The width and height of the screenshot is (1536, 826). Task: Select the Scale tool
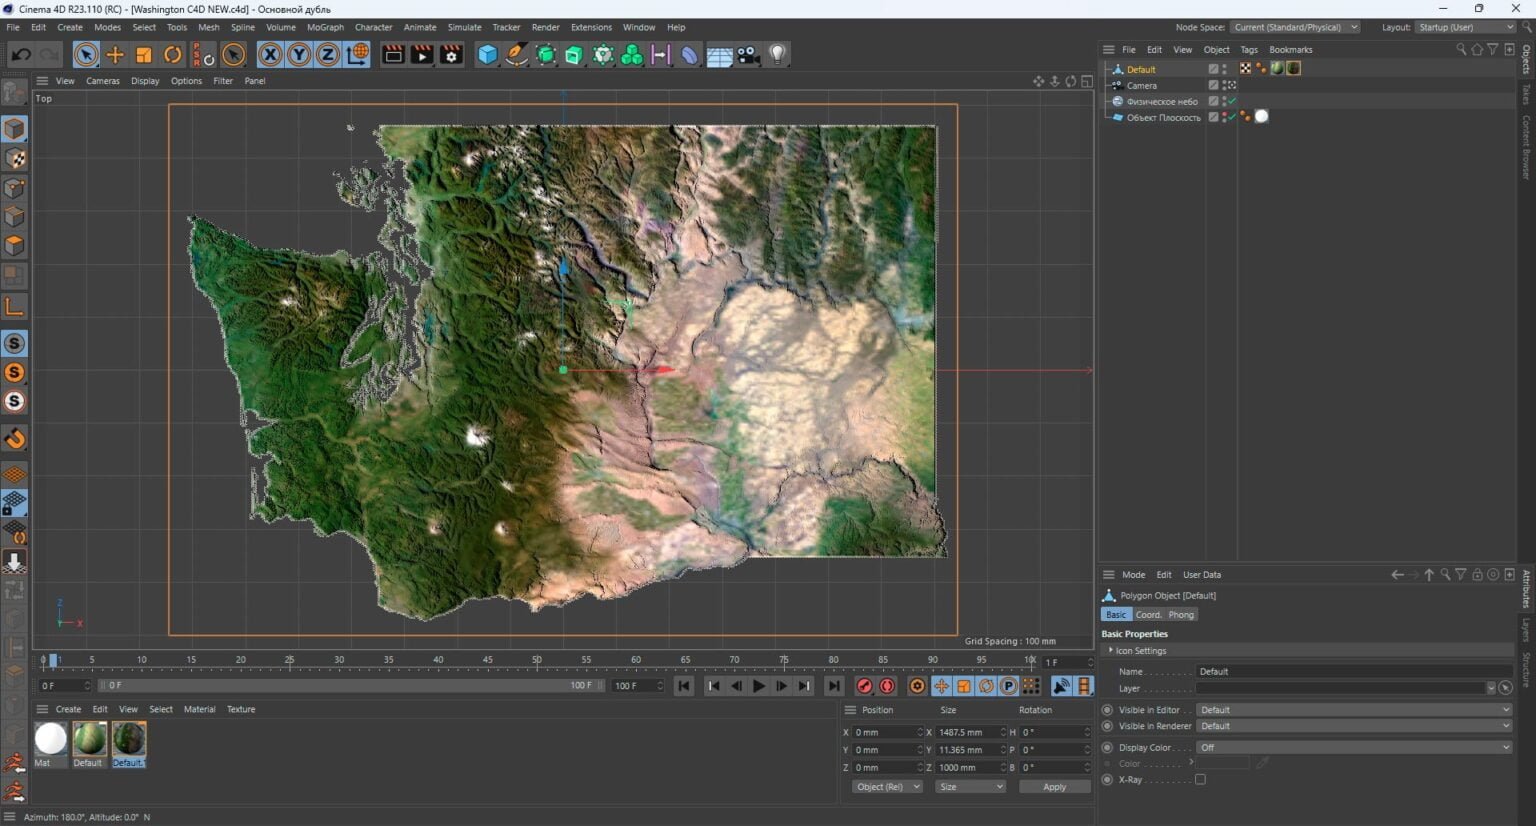point(143,55)
